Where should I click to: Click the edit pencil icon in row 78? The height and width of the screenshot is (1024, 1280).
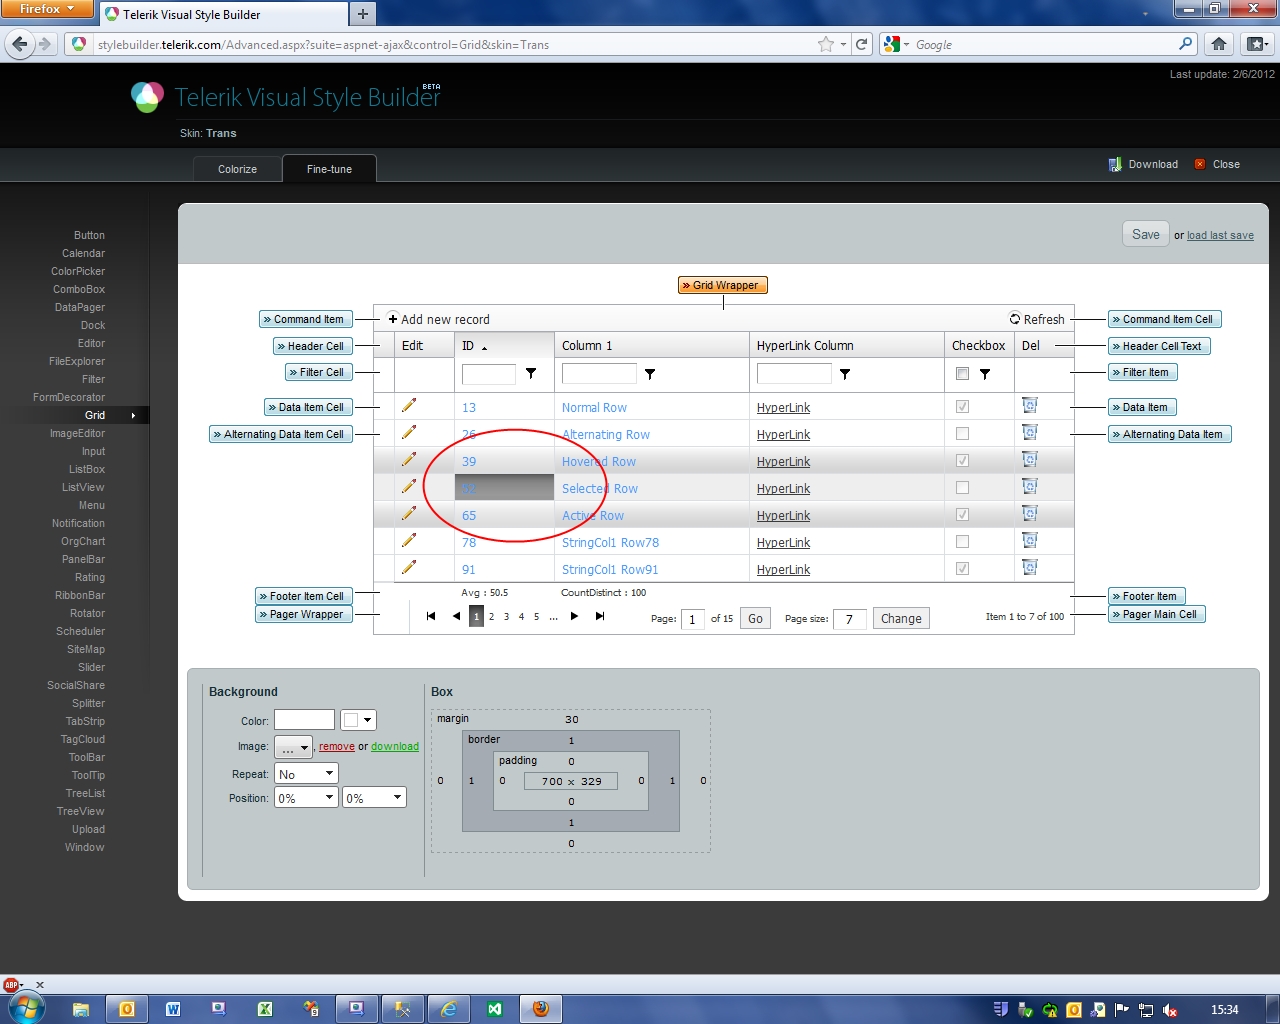[408, 540]
